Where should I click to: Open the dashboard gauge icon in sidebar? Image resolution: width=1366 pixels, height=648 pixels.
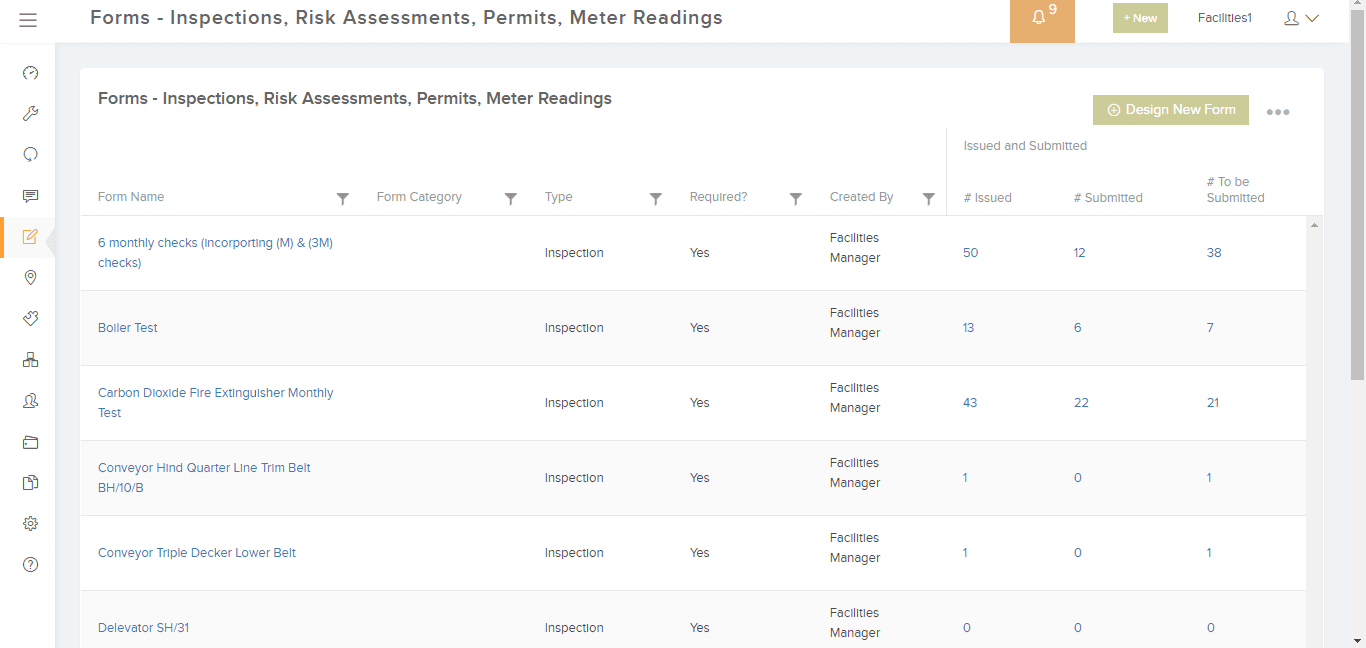(30, 73)
